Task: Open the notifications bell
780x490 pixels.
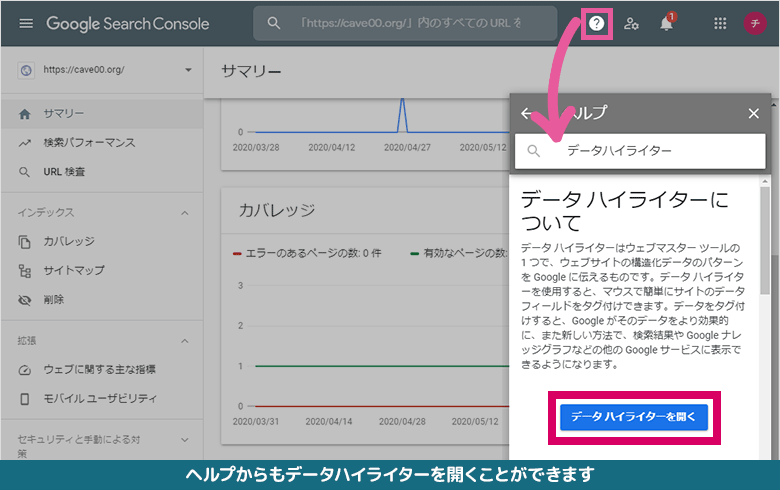Action: 667,23
